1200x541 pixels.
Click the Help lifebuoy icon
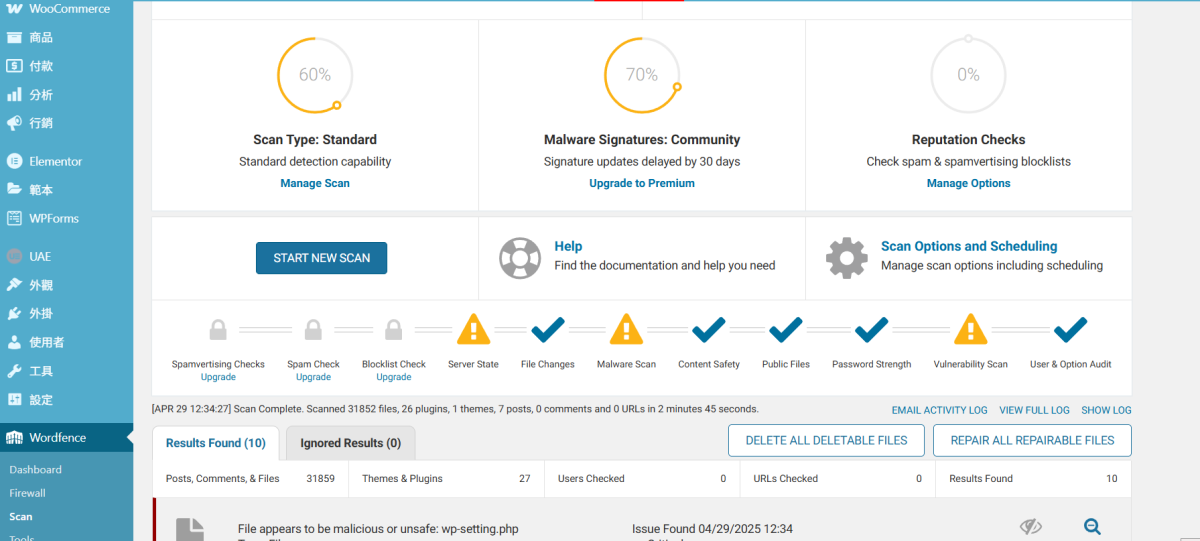point(520,257)
